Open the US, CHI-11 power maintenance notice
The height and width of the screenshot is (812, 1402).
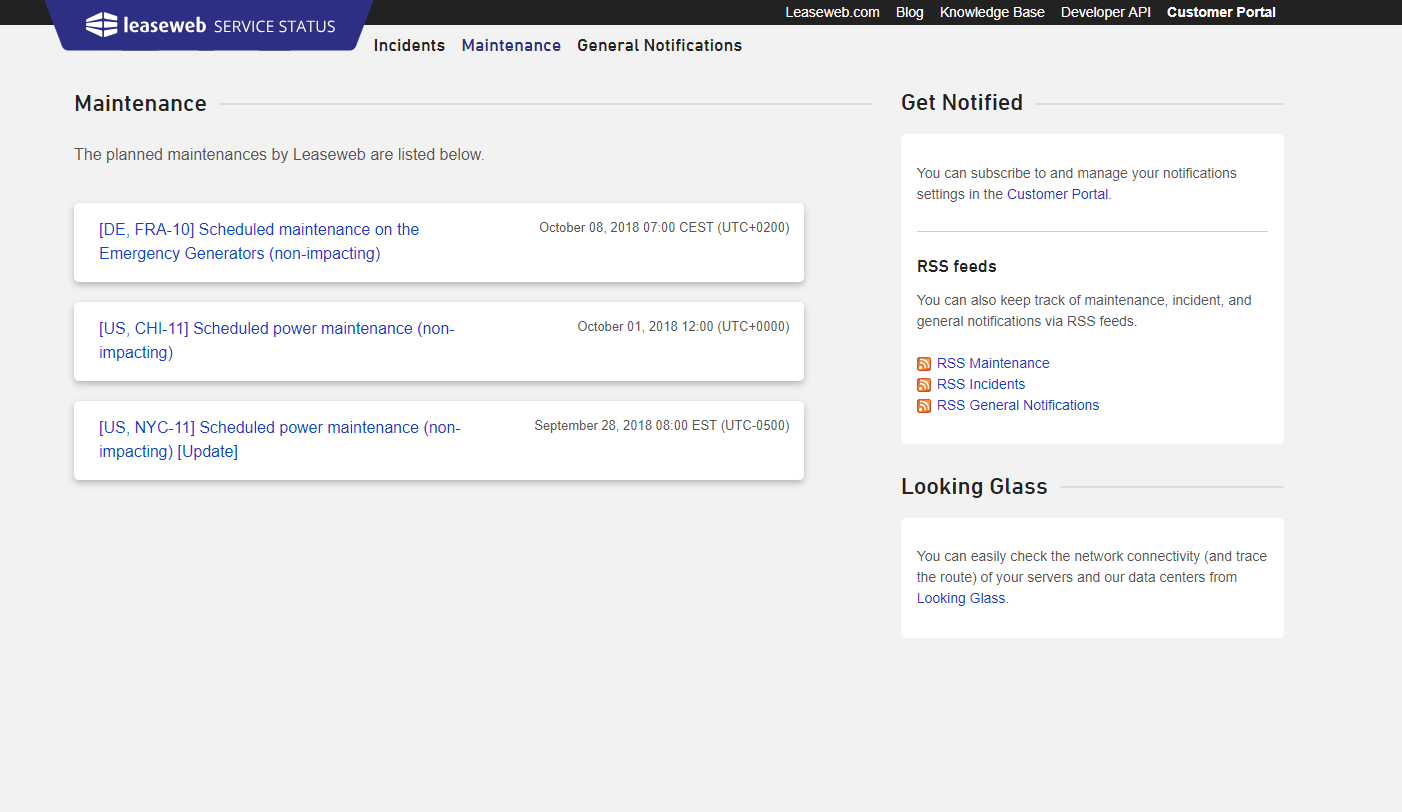pos(276,340)
